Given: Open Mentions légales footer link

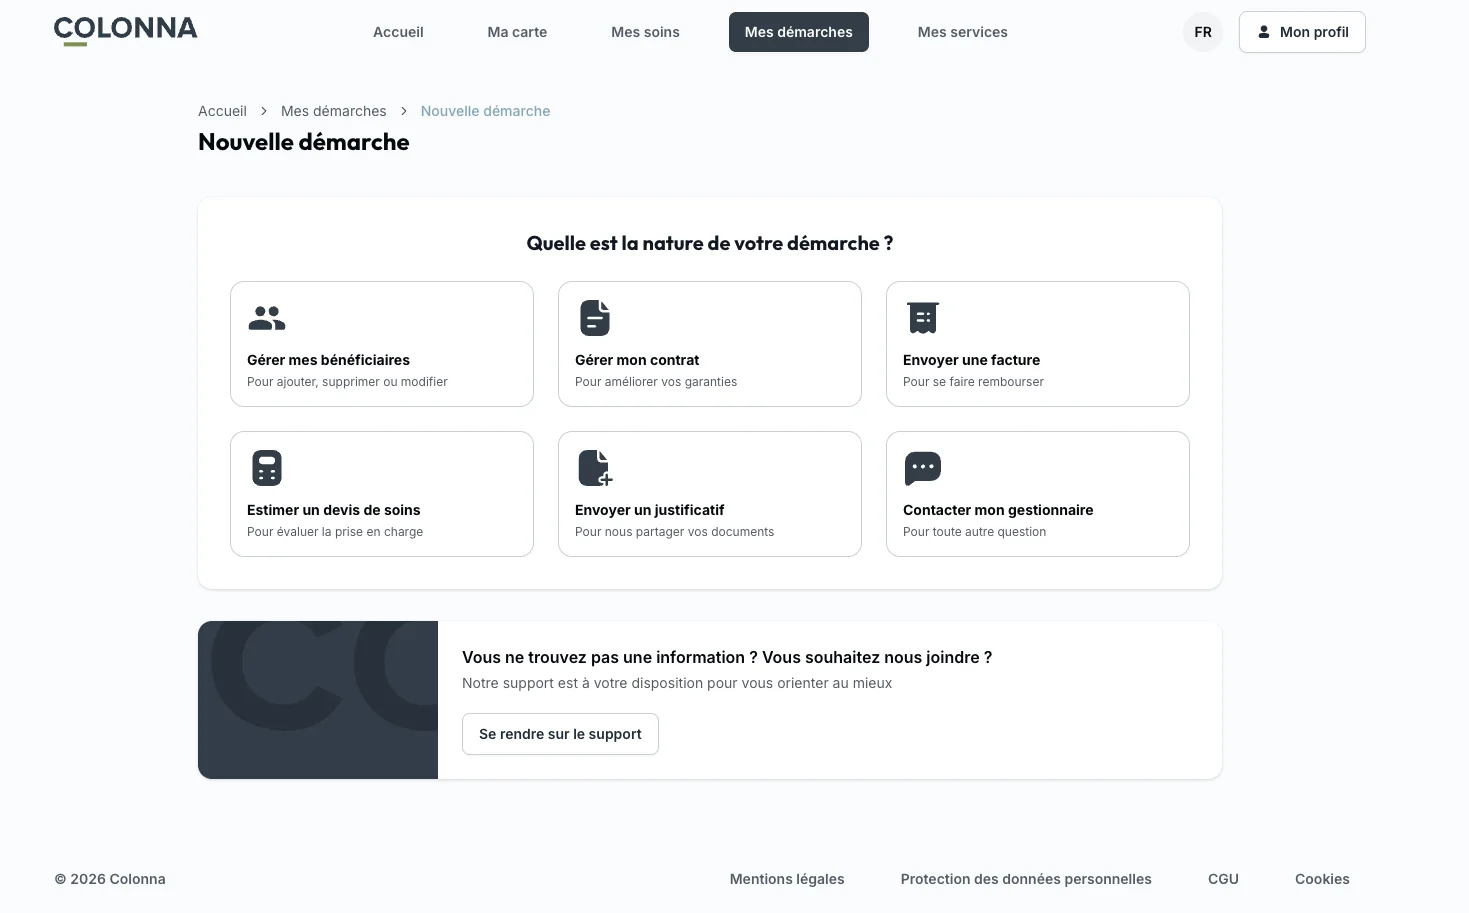Looking at the screenshot, I should click(787, 879).
